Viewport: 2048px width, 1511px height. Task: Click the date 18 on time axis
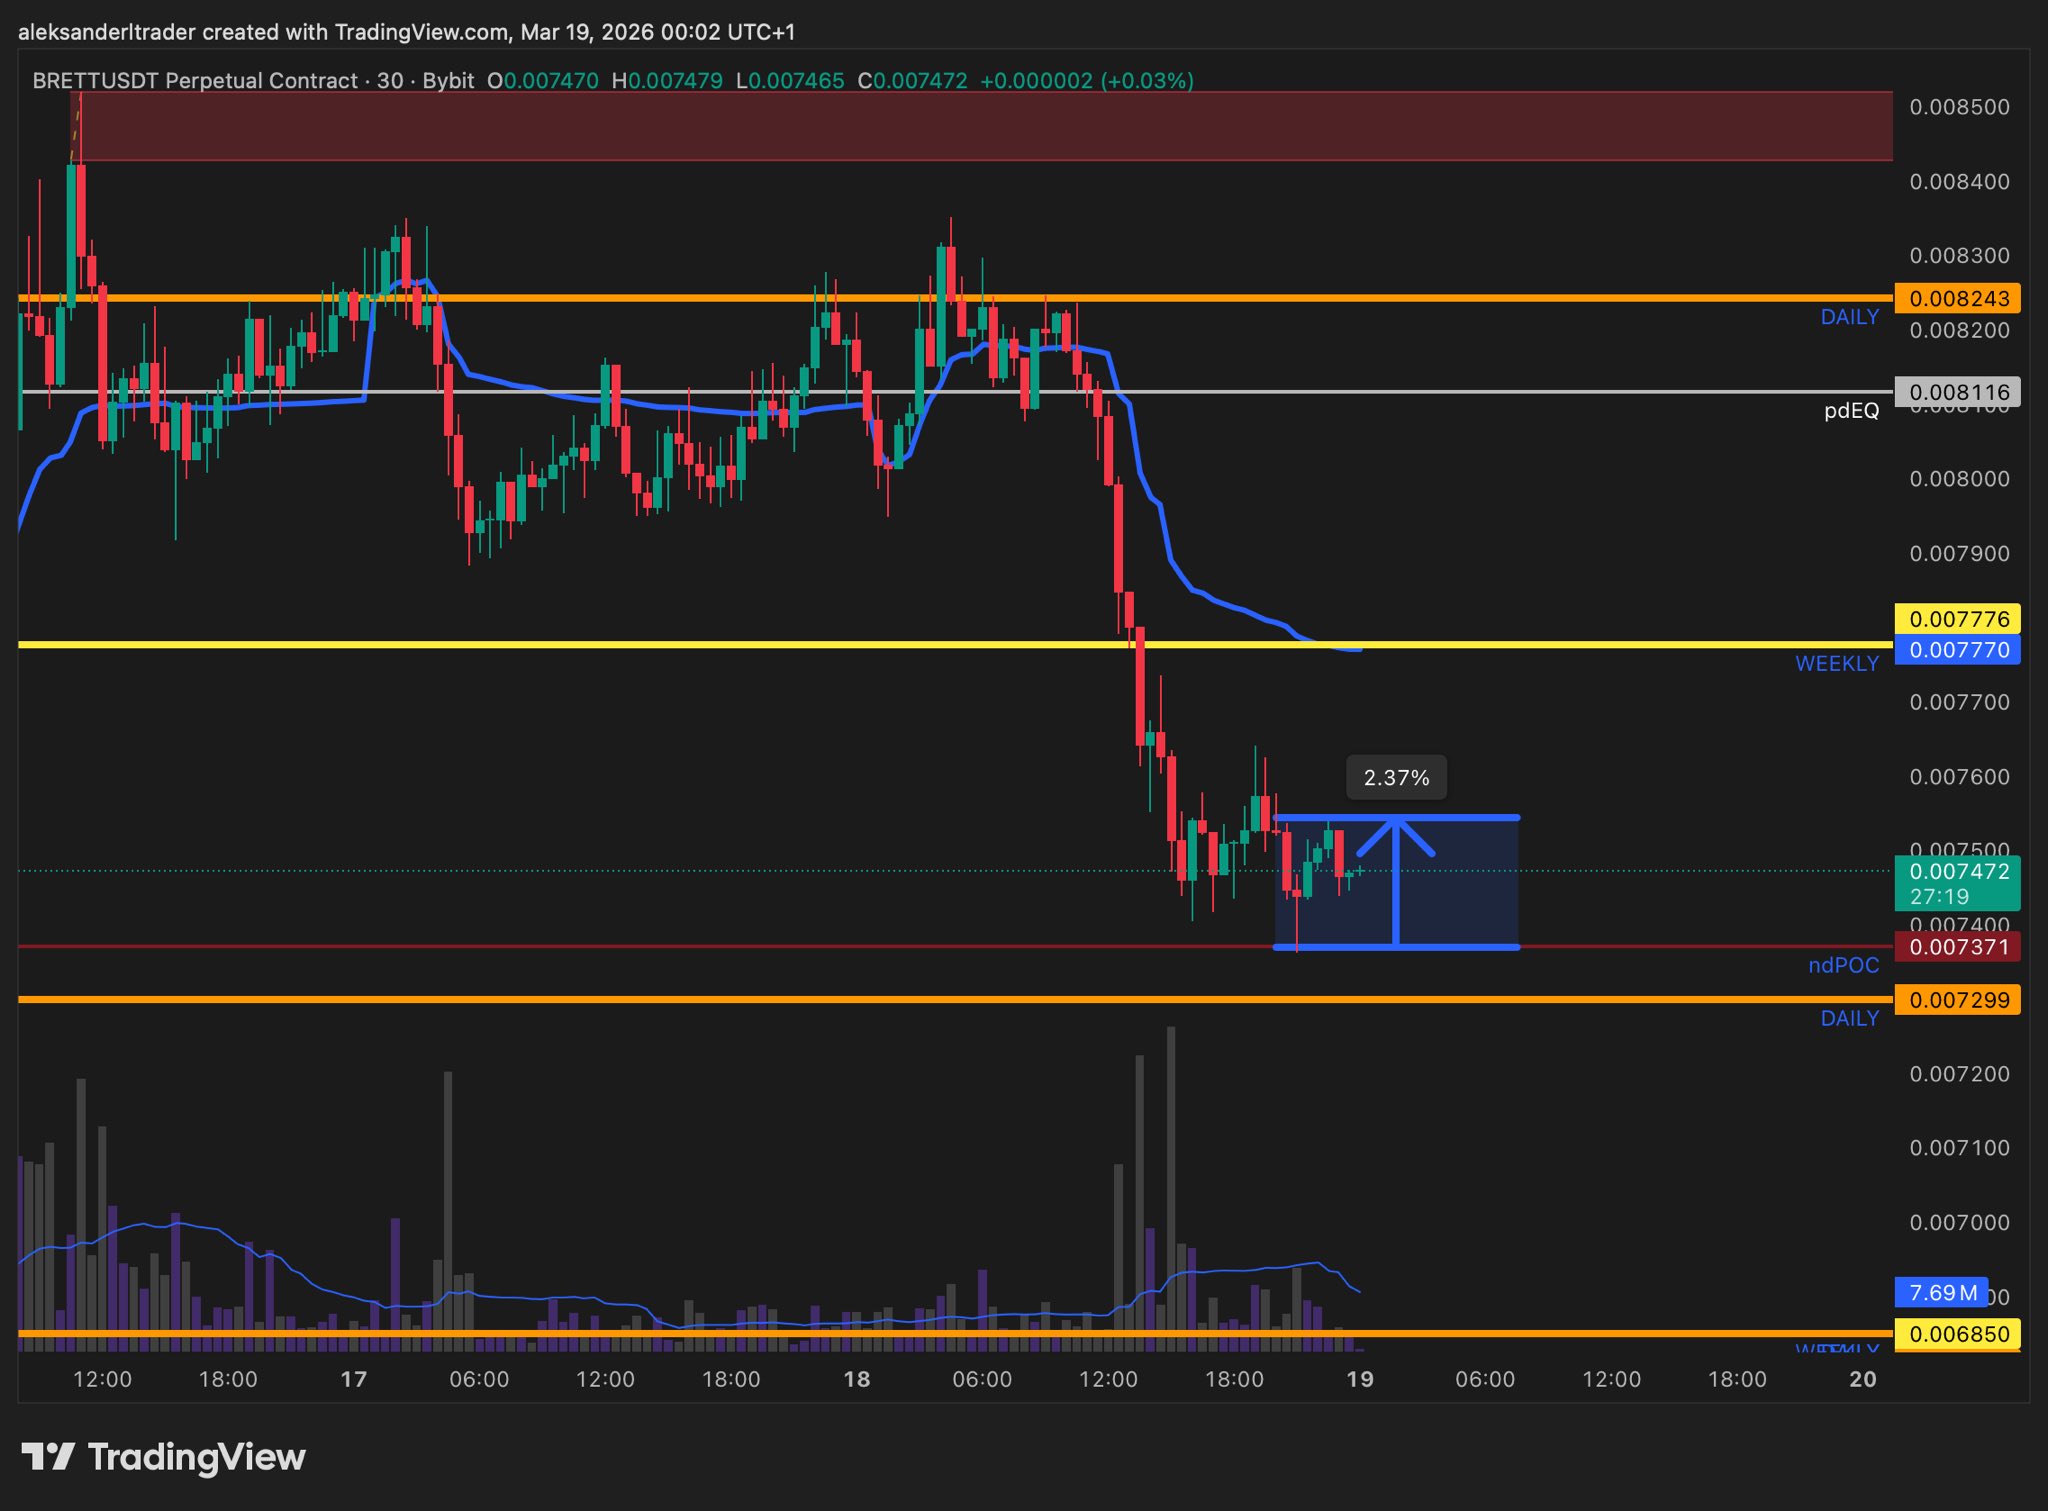856,1379
